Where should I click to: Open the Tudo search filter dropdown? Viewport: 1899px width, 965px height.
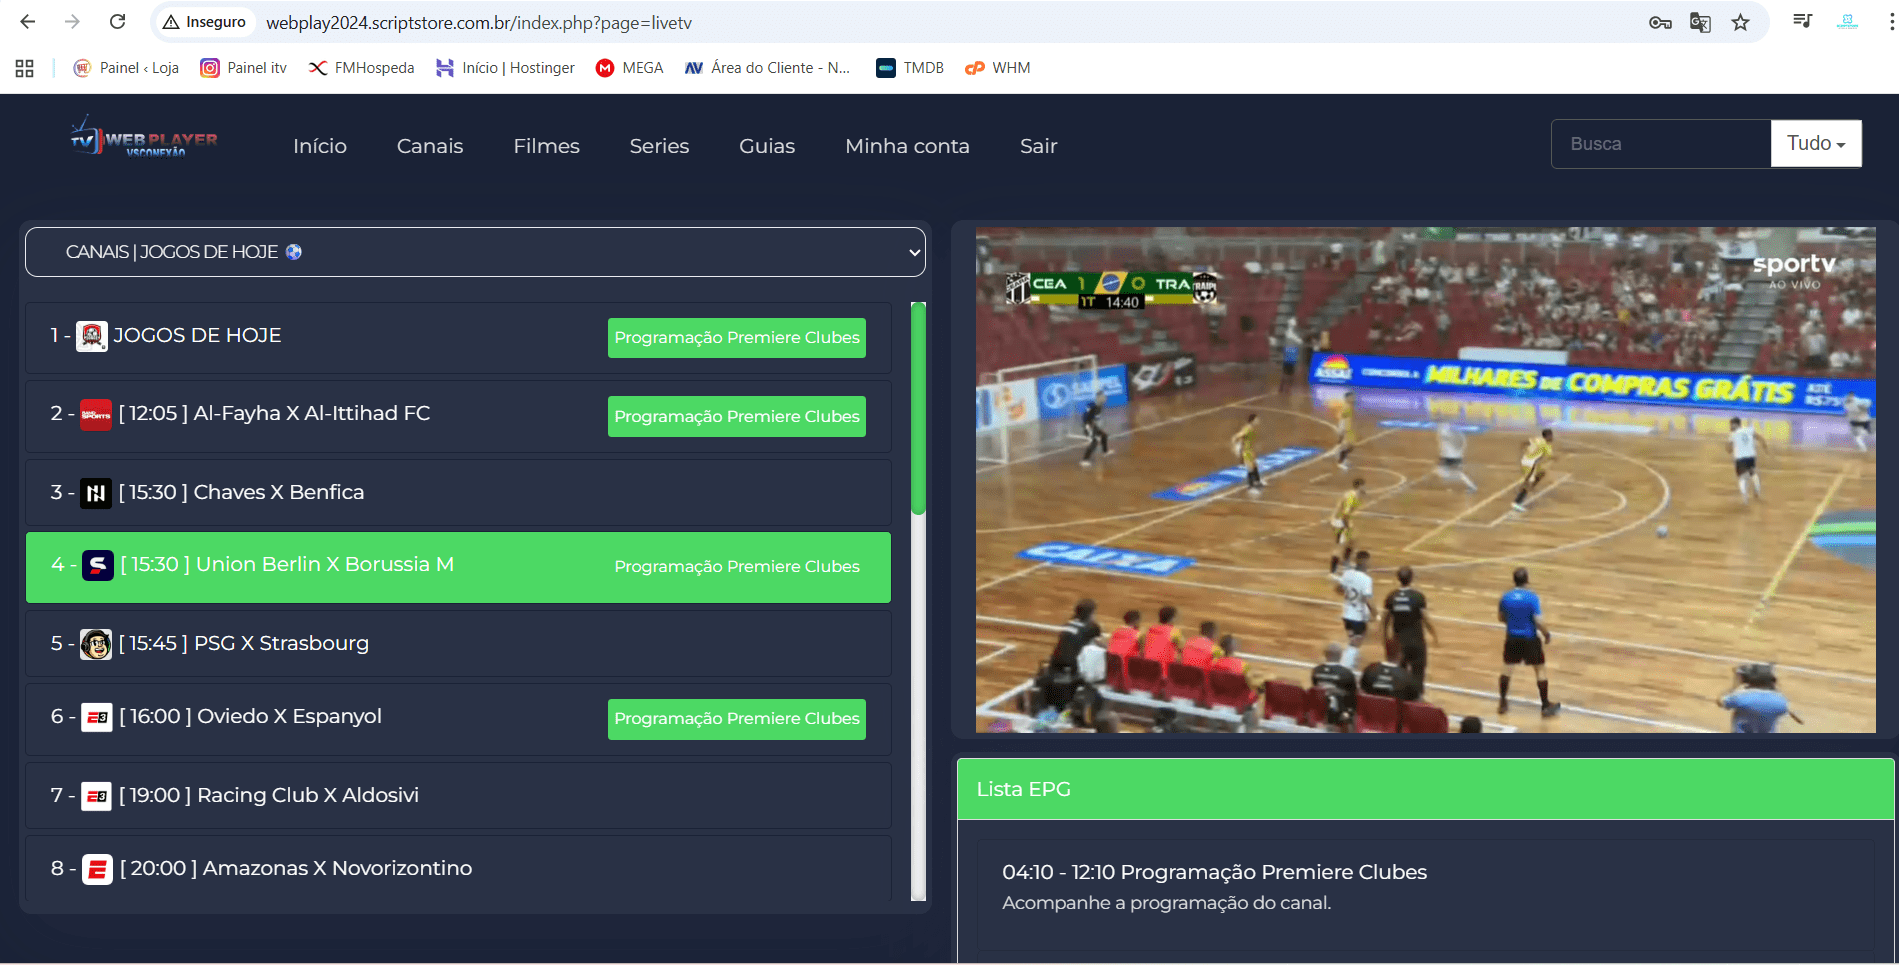pyautogui.click(x=1816, y=144)
